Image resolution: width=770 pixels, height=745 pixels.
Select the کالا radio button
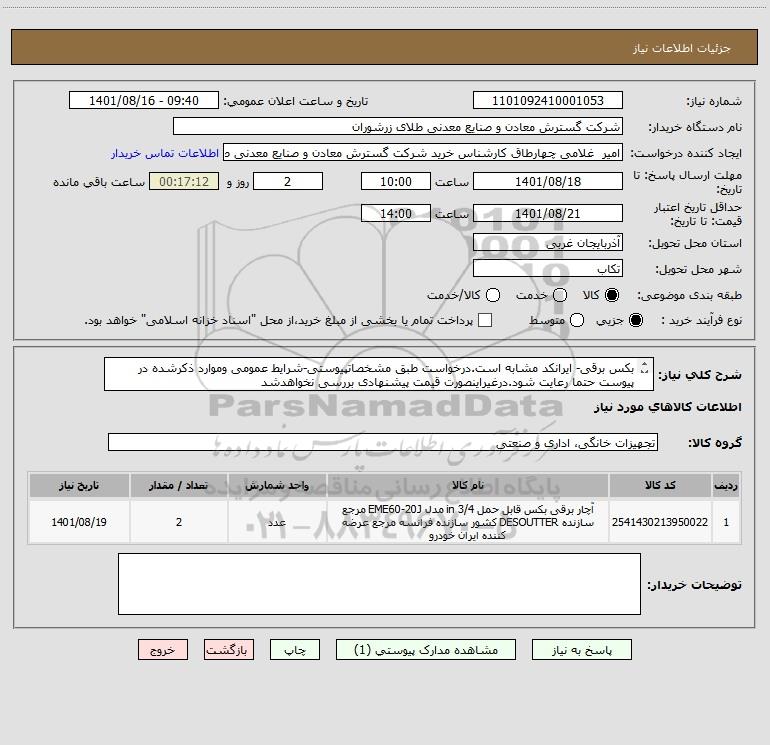[612, 295]
